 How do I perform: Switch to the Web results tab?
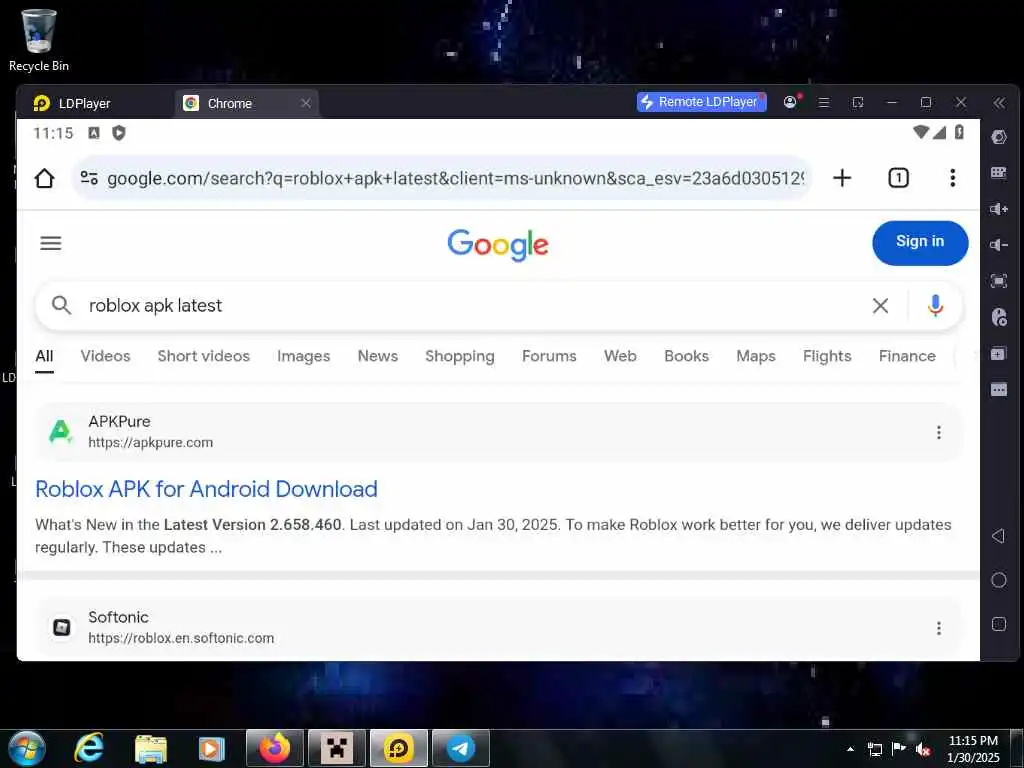[620, 356]
